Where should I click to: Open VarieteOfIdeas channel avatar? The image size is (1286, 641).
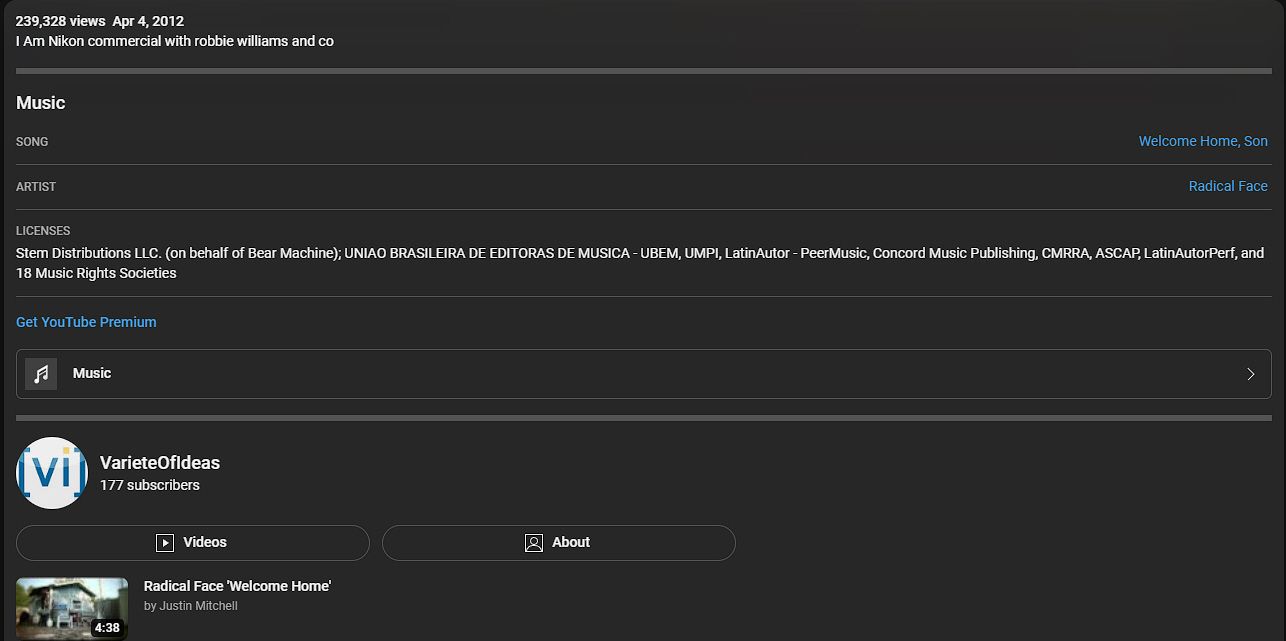[x=52, y=473]
